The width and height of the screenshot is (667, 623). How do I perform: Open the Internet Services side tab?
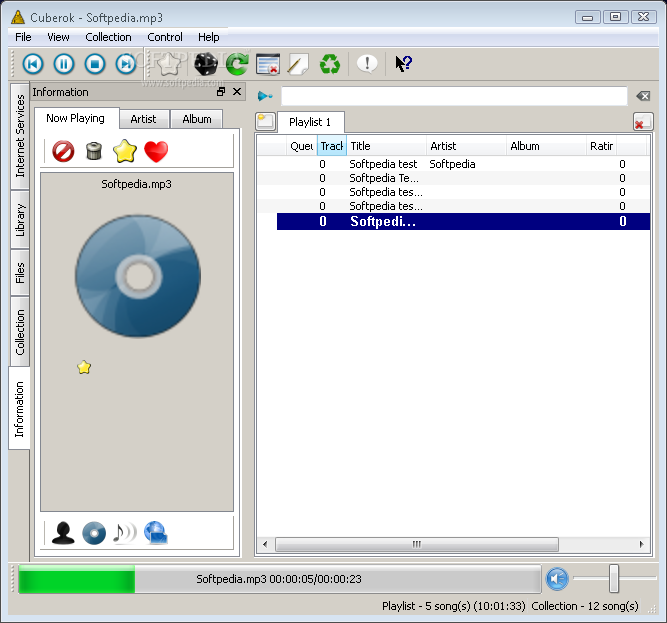pyautogui.click(x=20, y=136)
